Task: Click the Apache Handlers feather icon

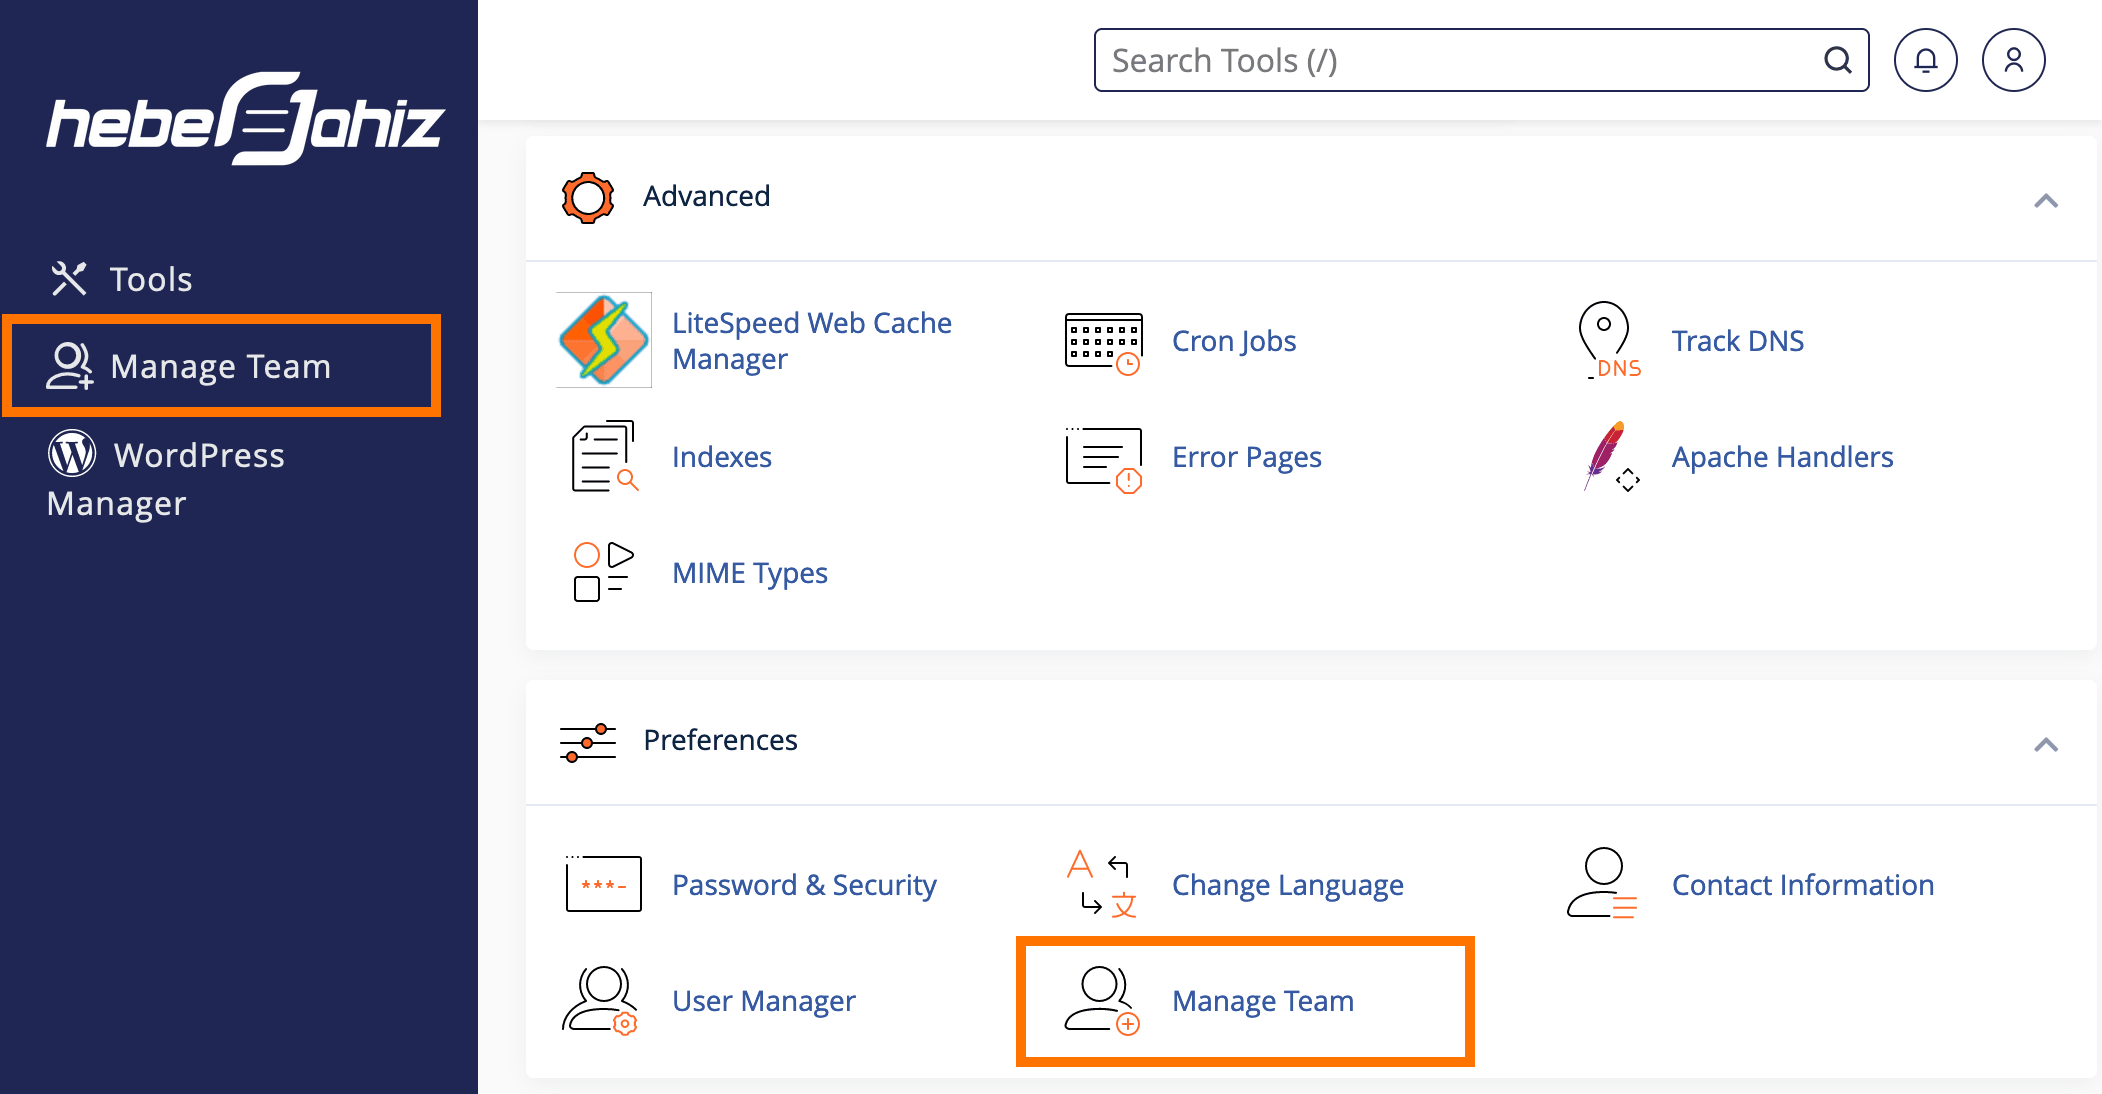Action: (1610, 456)
